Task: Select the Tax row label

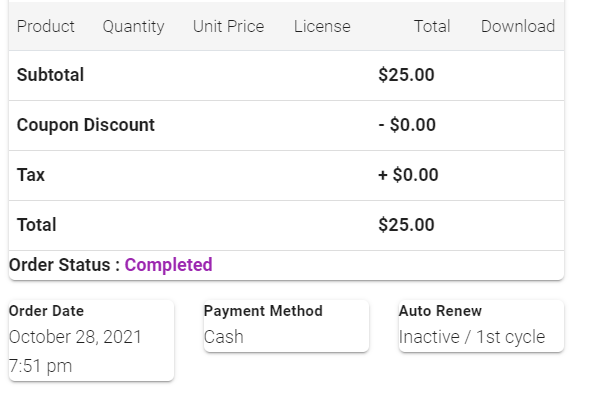Action: [31, 175]
